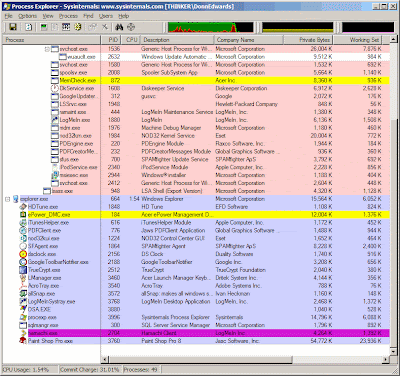Image resolution: width=400 pixels, height=376 pixels.
Task: Click the SFAgent.exe process icon
Action: pyautogui.click(x=23, y=246)
